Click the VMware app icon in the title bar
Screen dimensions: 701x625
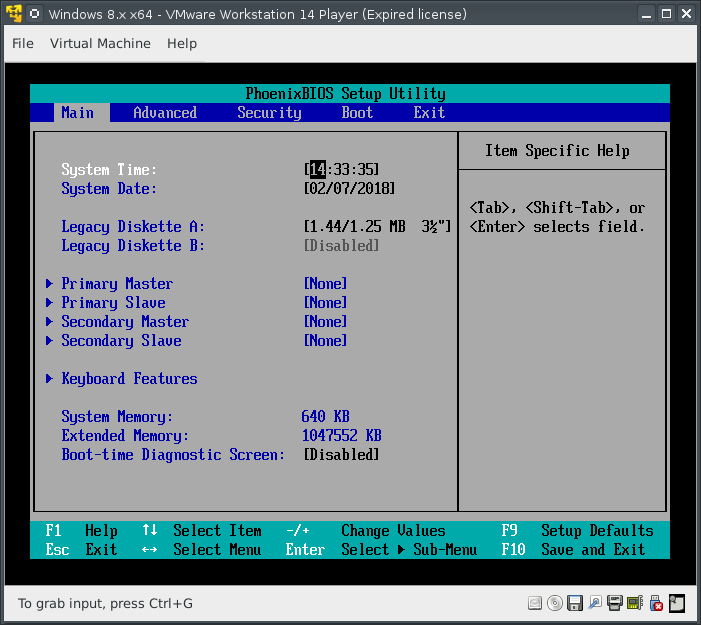[14, 14]
